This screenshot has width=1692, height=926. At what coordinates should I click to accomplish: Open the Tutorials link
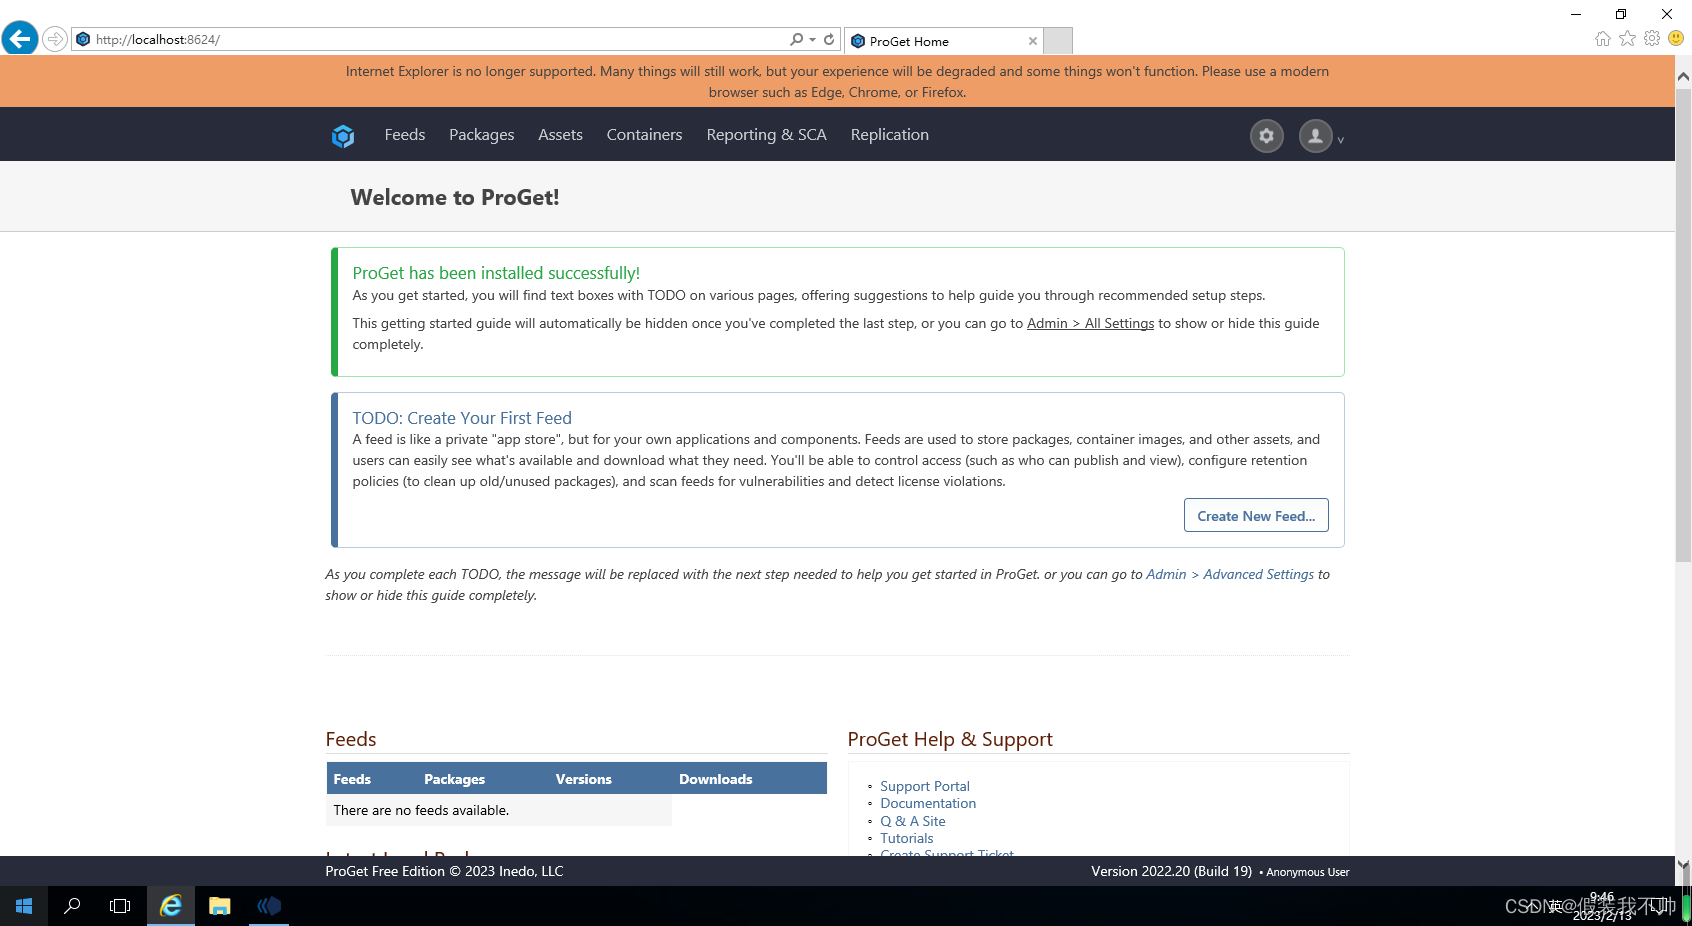click(907, 838)
